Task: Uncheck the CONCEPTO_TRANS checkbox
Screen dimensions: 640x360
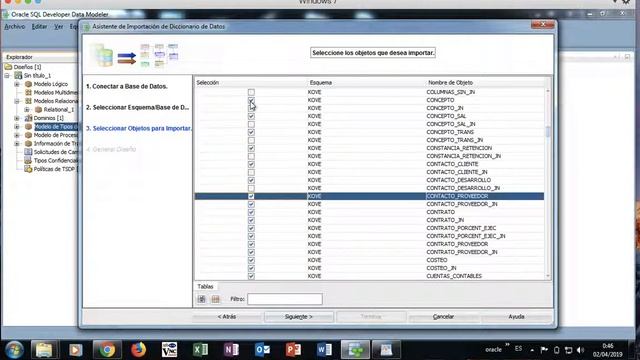Action: [x=251, y=132]
